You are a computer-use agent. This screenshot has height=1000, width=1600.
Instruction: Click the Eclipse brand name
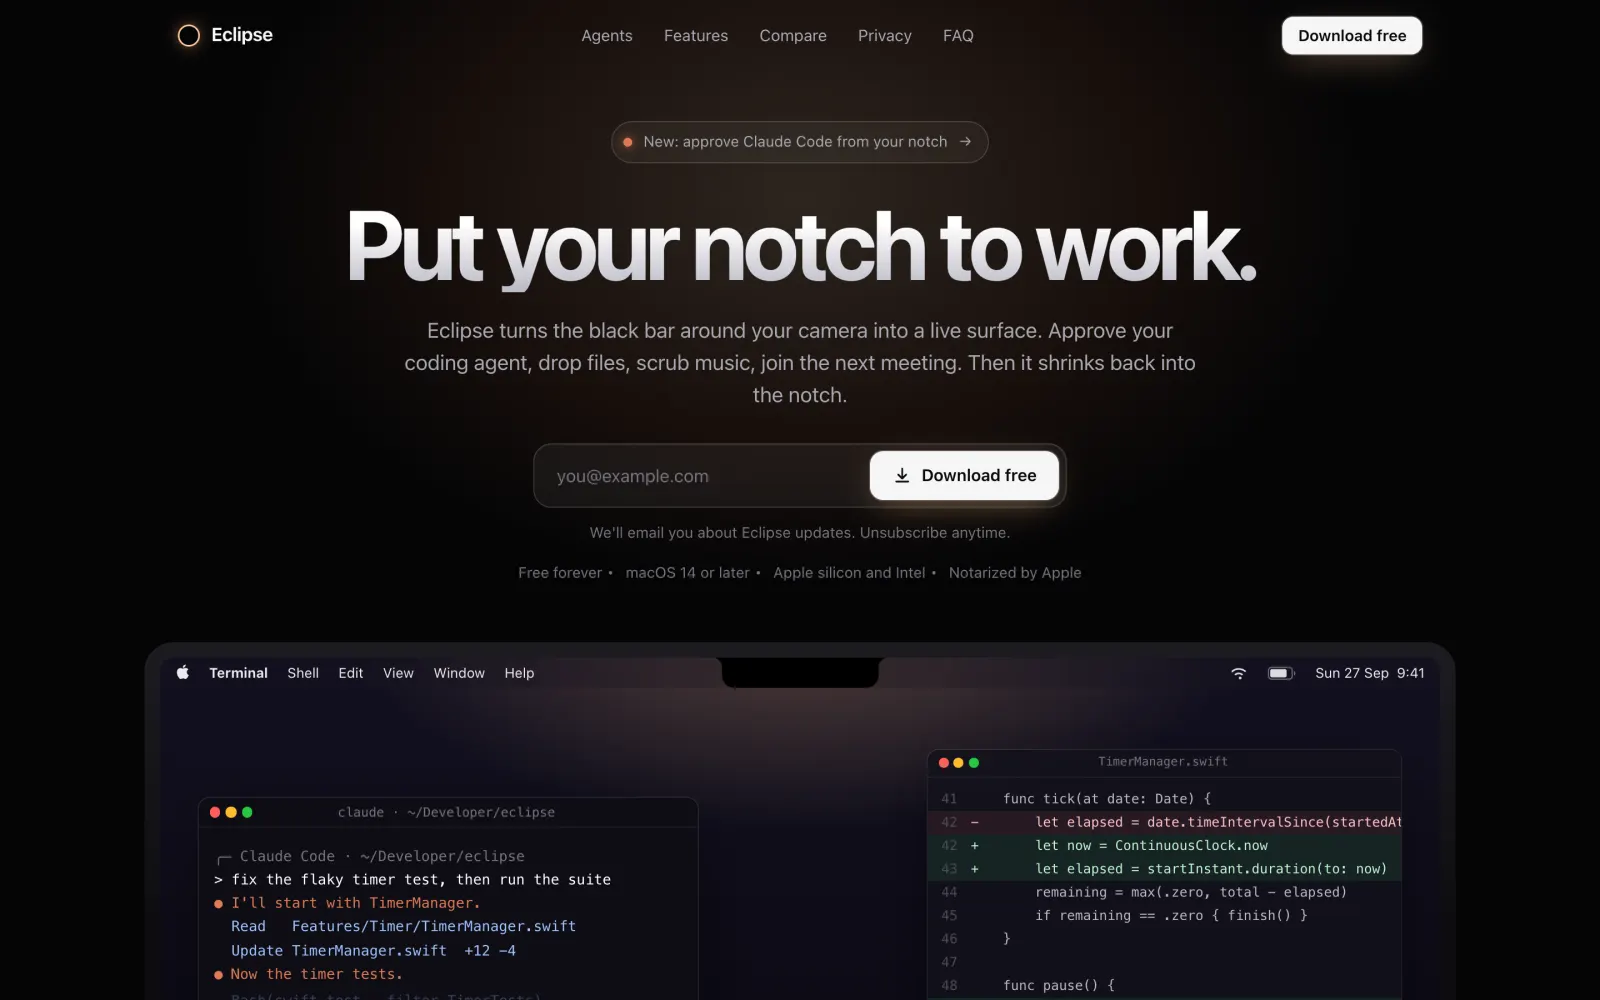242,35
